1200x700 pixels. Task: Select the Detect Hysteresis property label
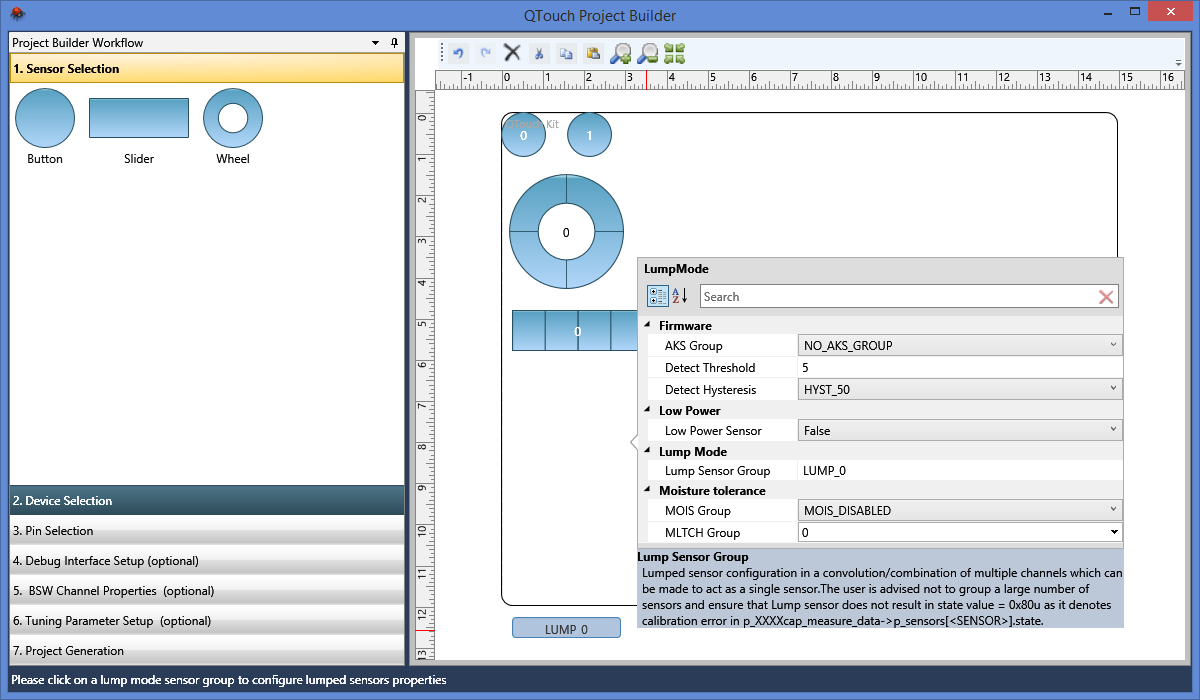pyautogui.click(x=710, y=390)
